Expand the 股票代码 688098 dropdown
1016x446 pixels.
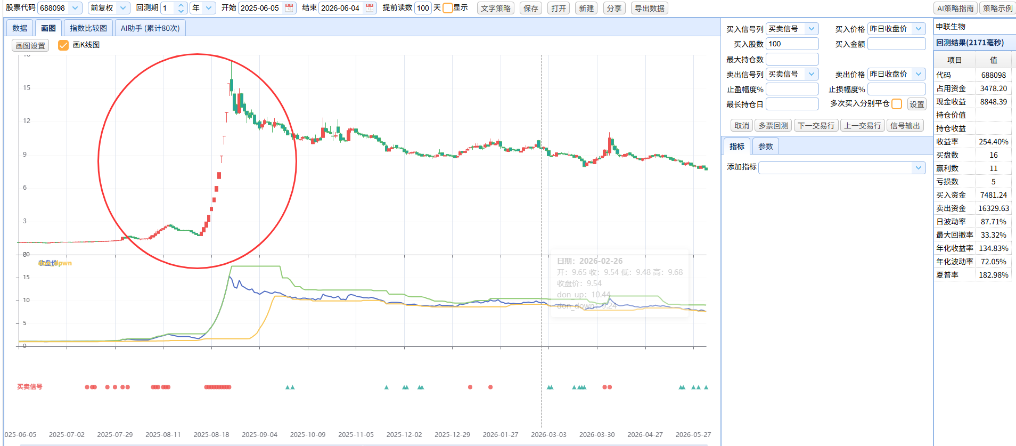coord(75,8)
